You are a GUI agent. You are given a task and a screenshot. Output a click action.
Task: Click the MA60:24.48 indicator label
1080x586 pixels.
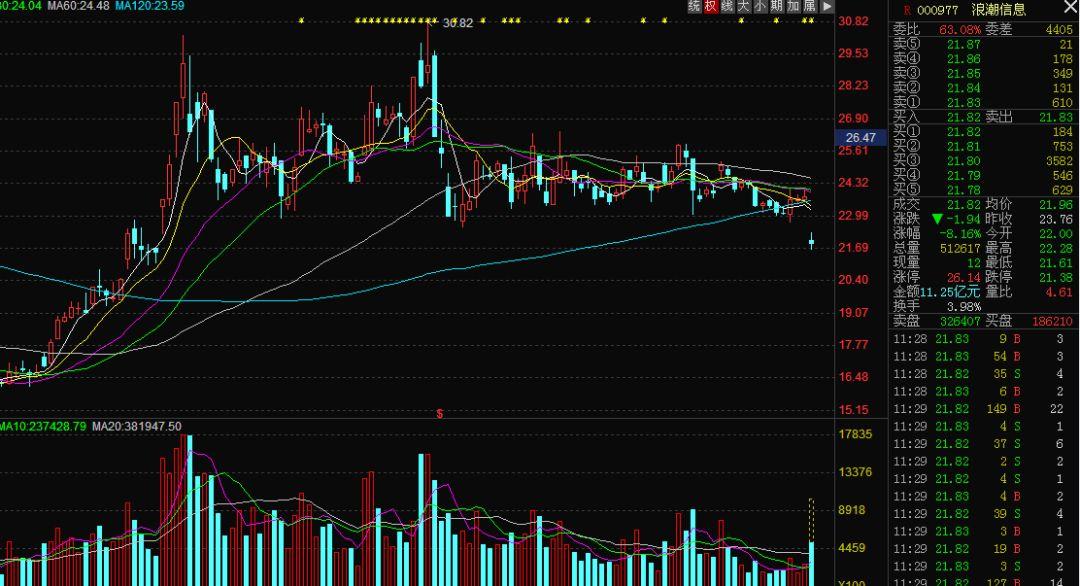point(78,6)
